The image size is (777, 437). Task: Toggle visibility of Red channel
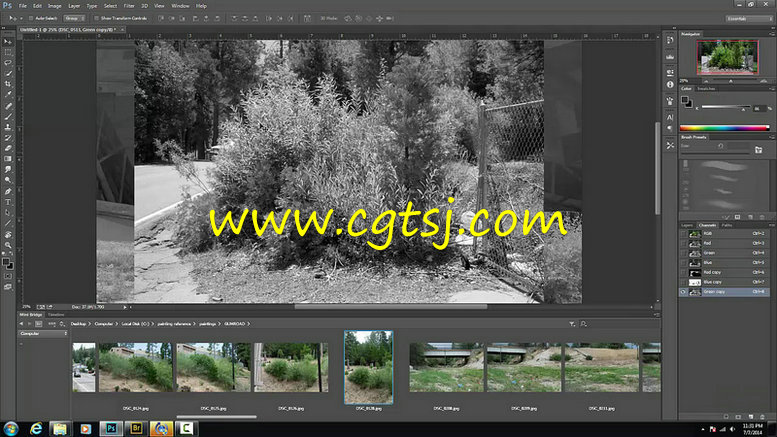pyautogui.click(x=683, y=243)
